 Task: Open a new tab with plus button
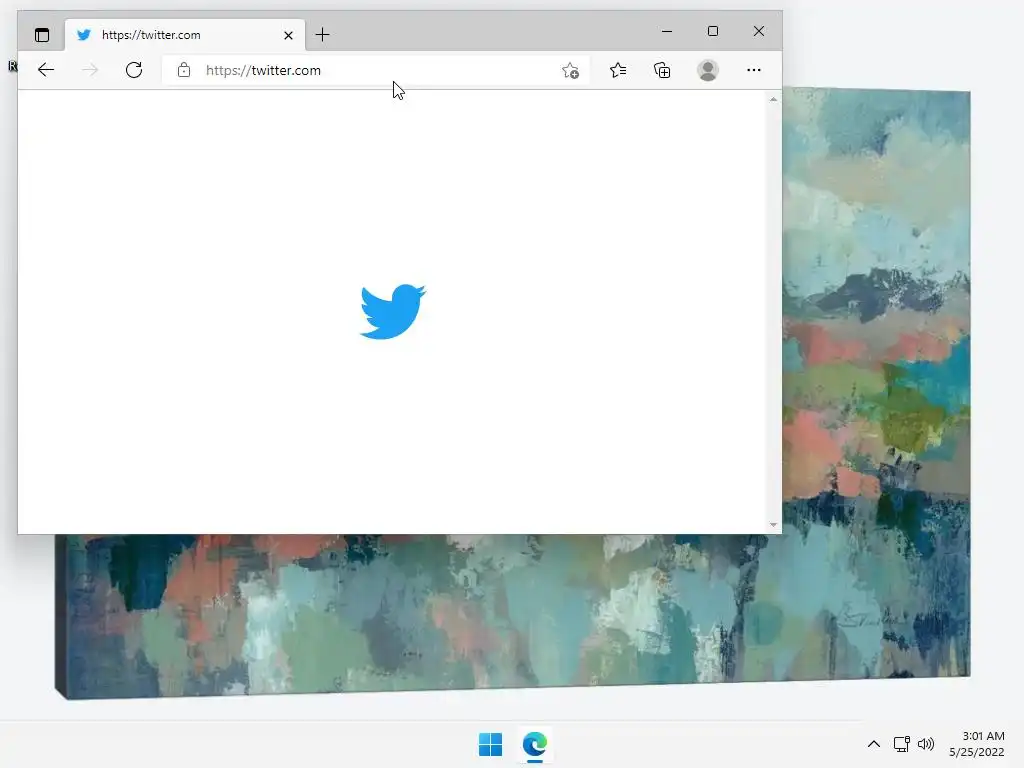(x=323, y=35)
